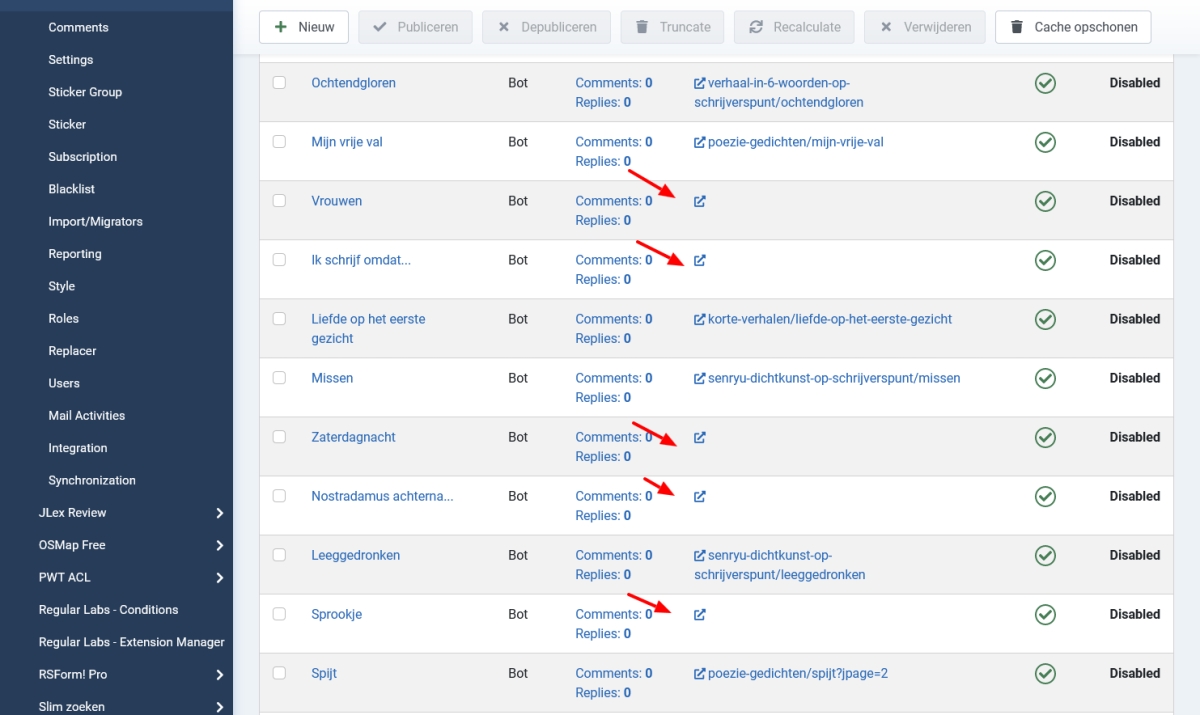Expand the JLex Review sidebar menu
The height and width of the screenshot is (715, 1200).
point(219,513)
